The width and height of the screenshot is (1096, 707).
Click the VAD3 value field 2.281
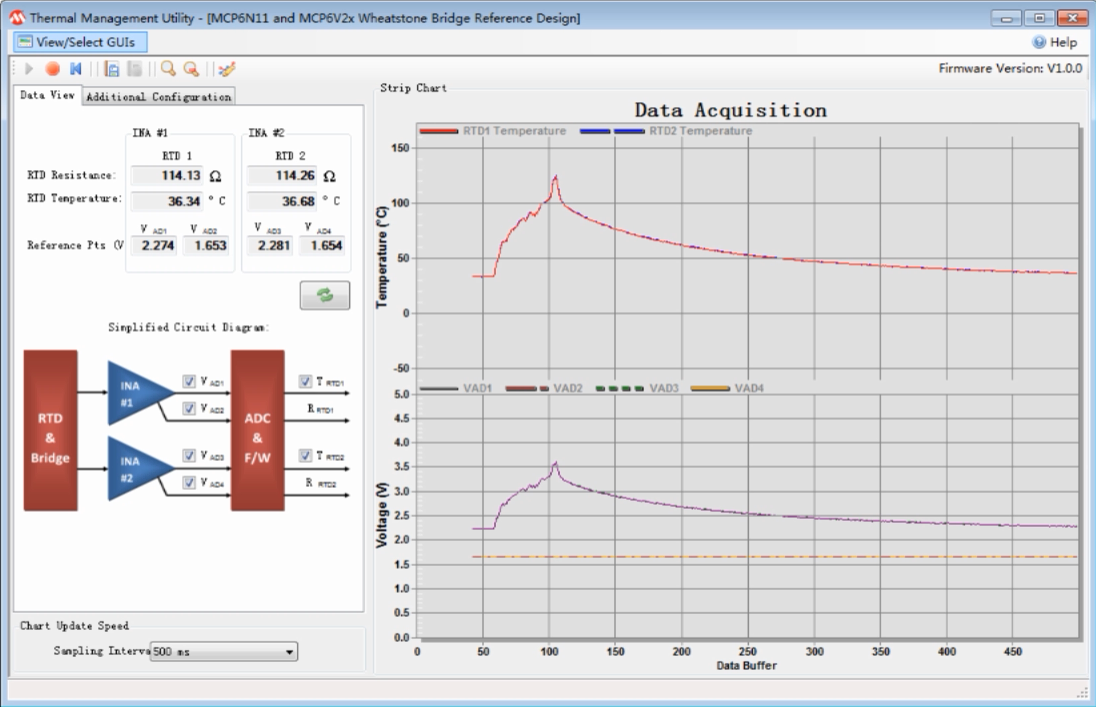[x=271, y=245]
